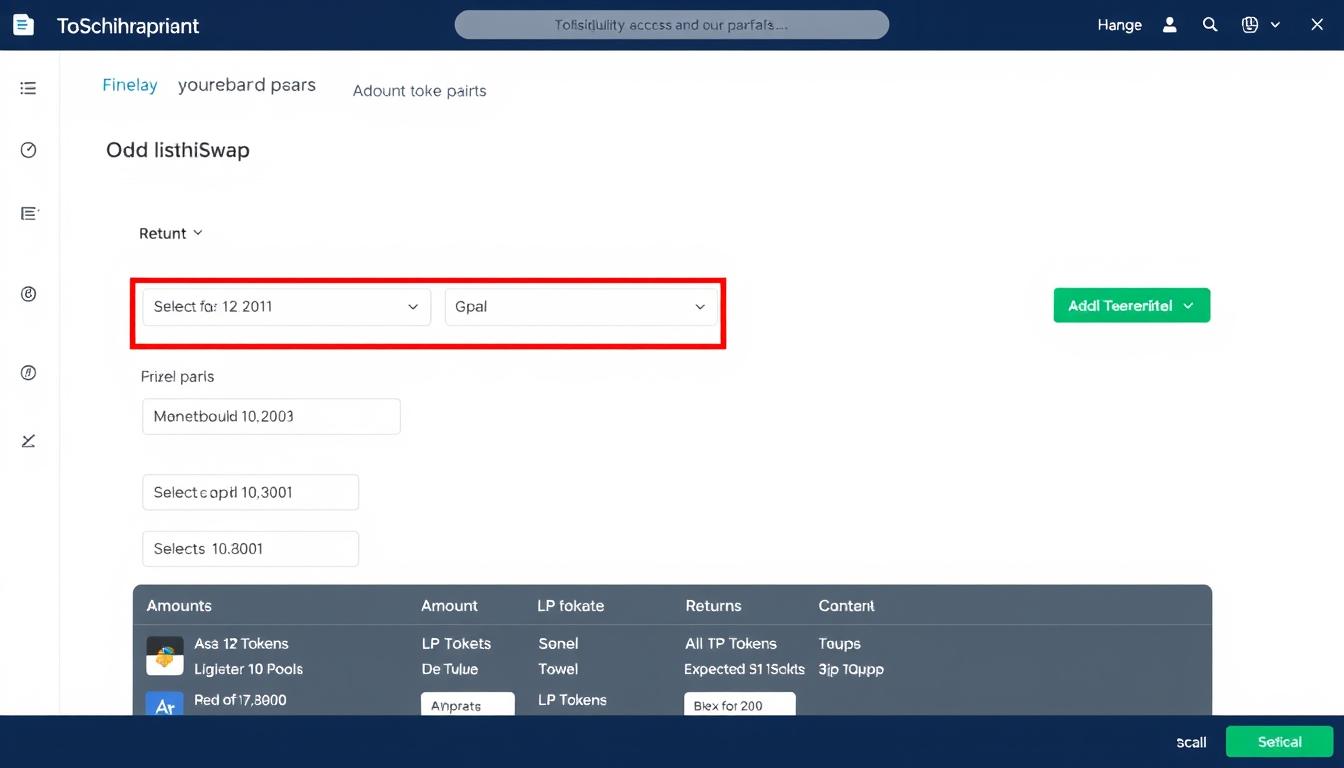Open the help icon in the sidebar
The width and height of the screenshot is (1344, 768).
coord(28,371)
